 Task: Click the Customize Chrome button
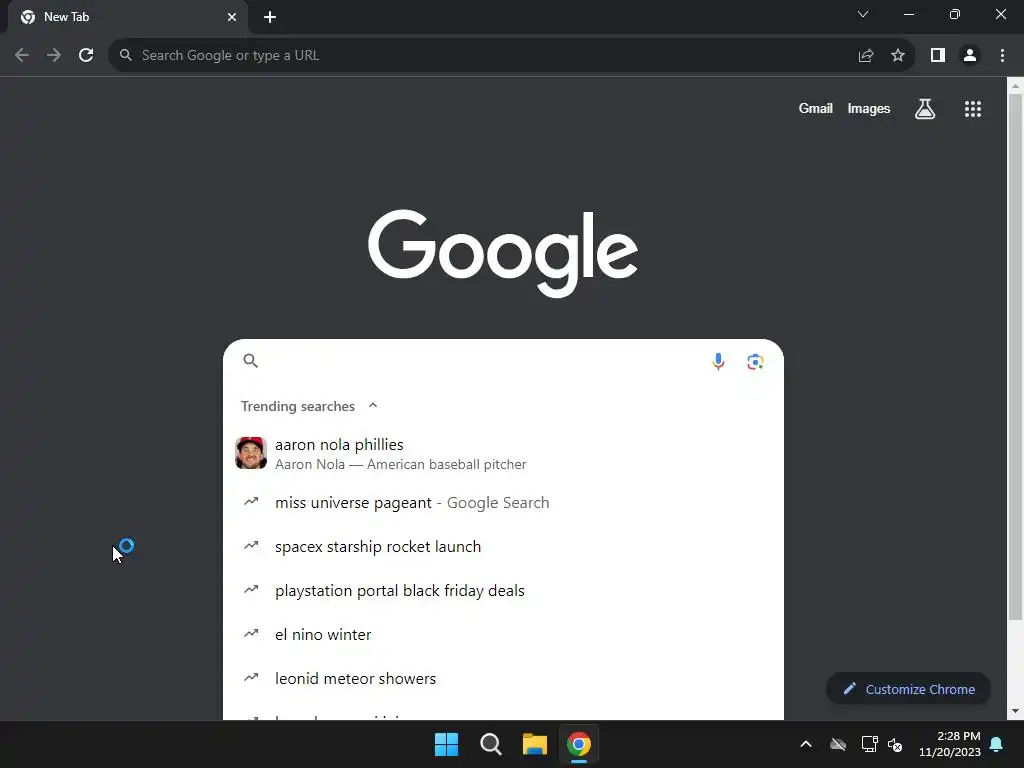908,689
